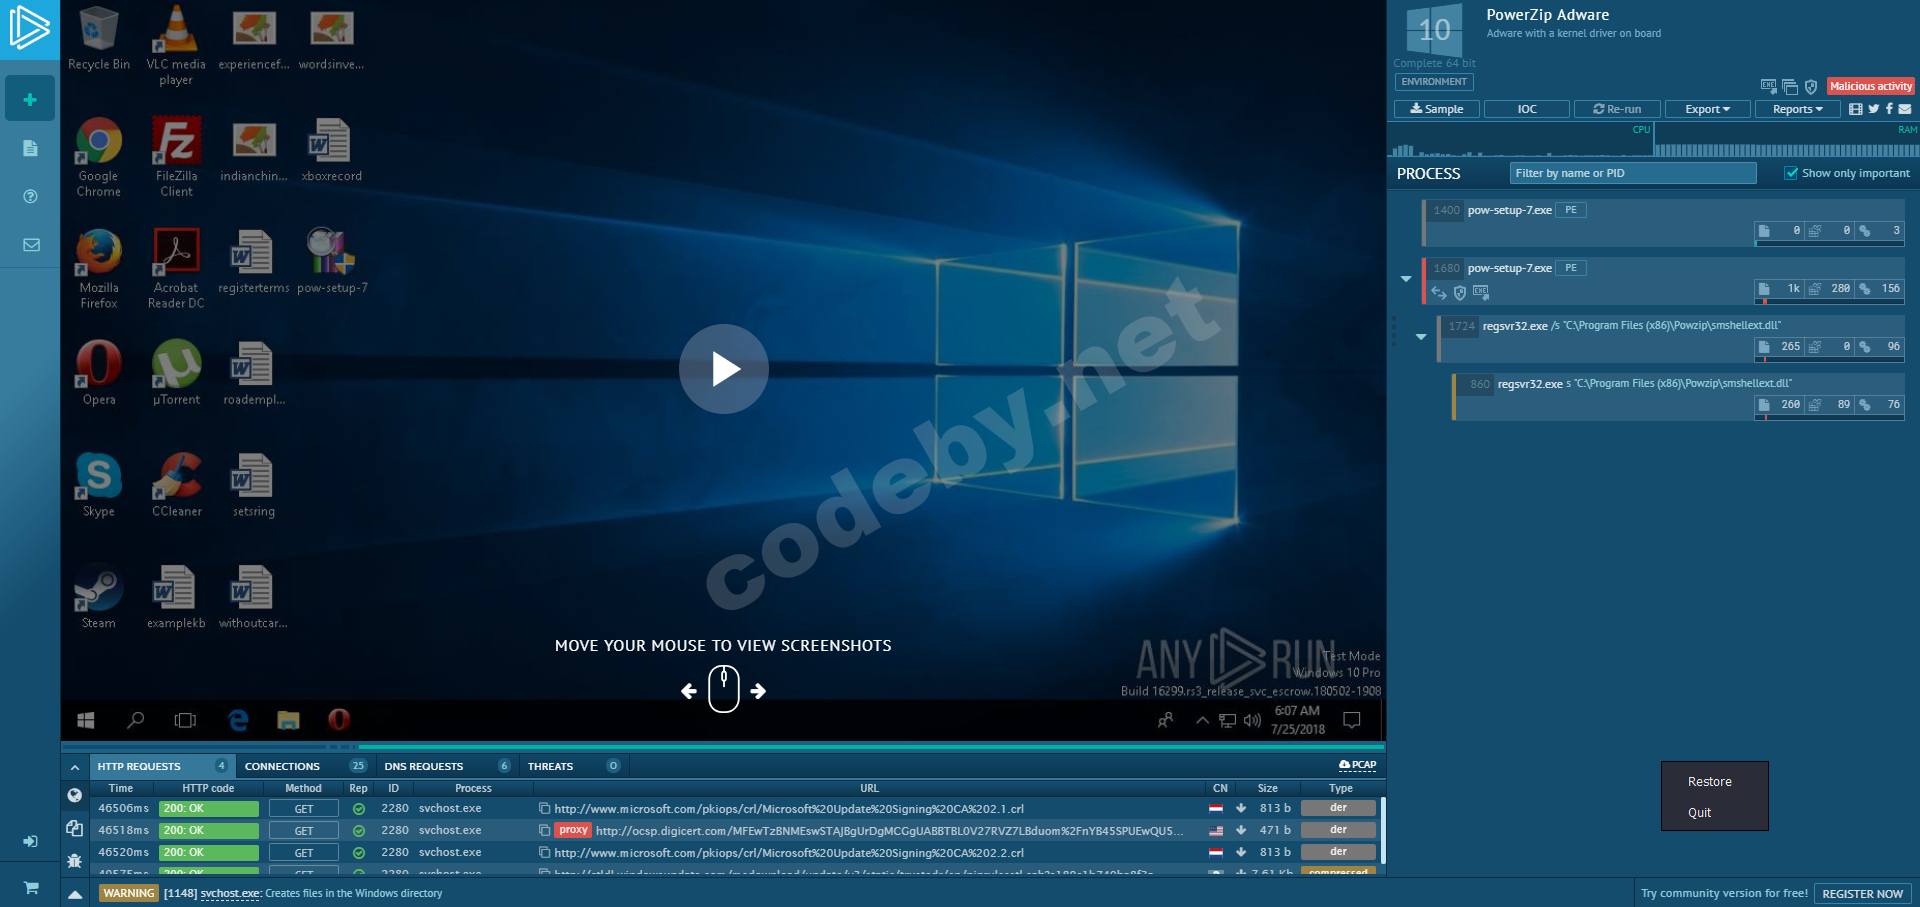The image size is (1920, 907).
Task: Click the RAM usage graph
Action: 1787,141
